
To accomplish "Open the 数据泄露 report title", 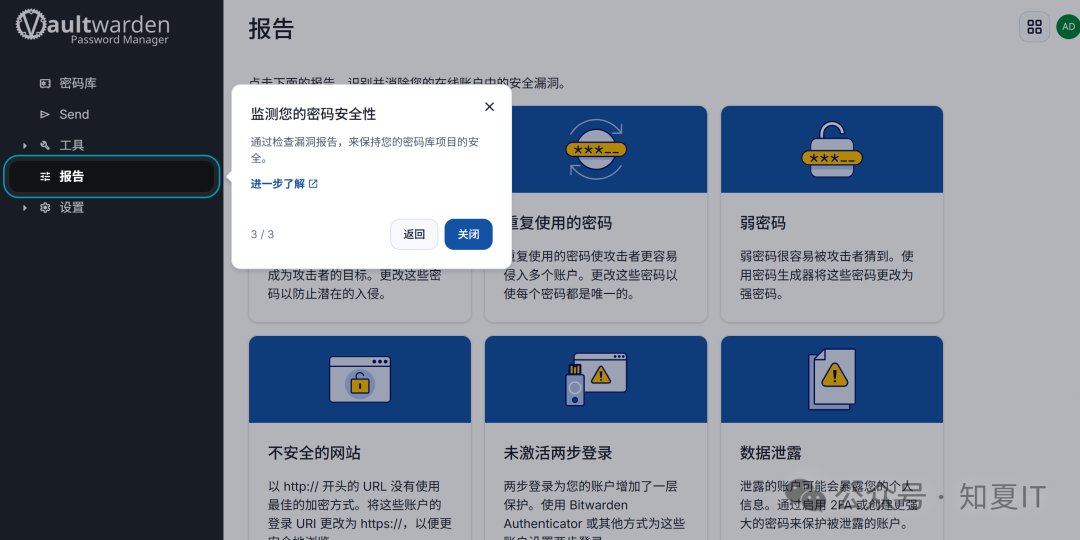I will click(770, 453).
